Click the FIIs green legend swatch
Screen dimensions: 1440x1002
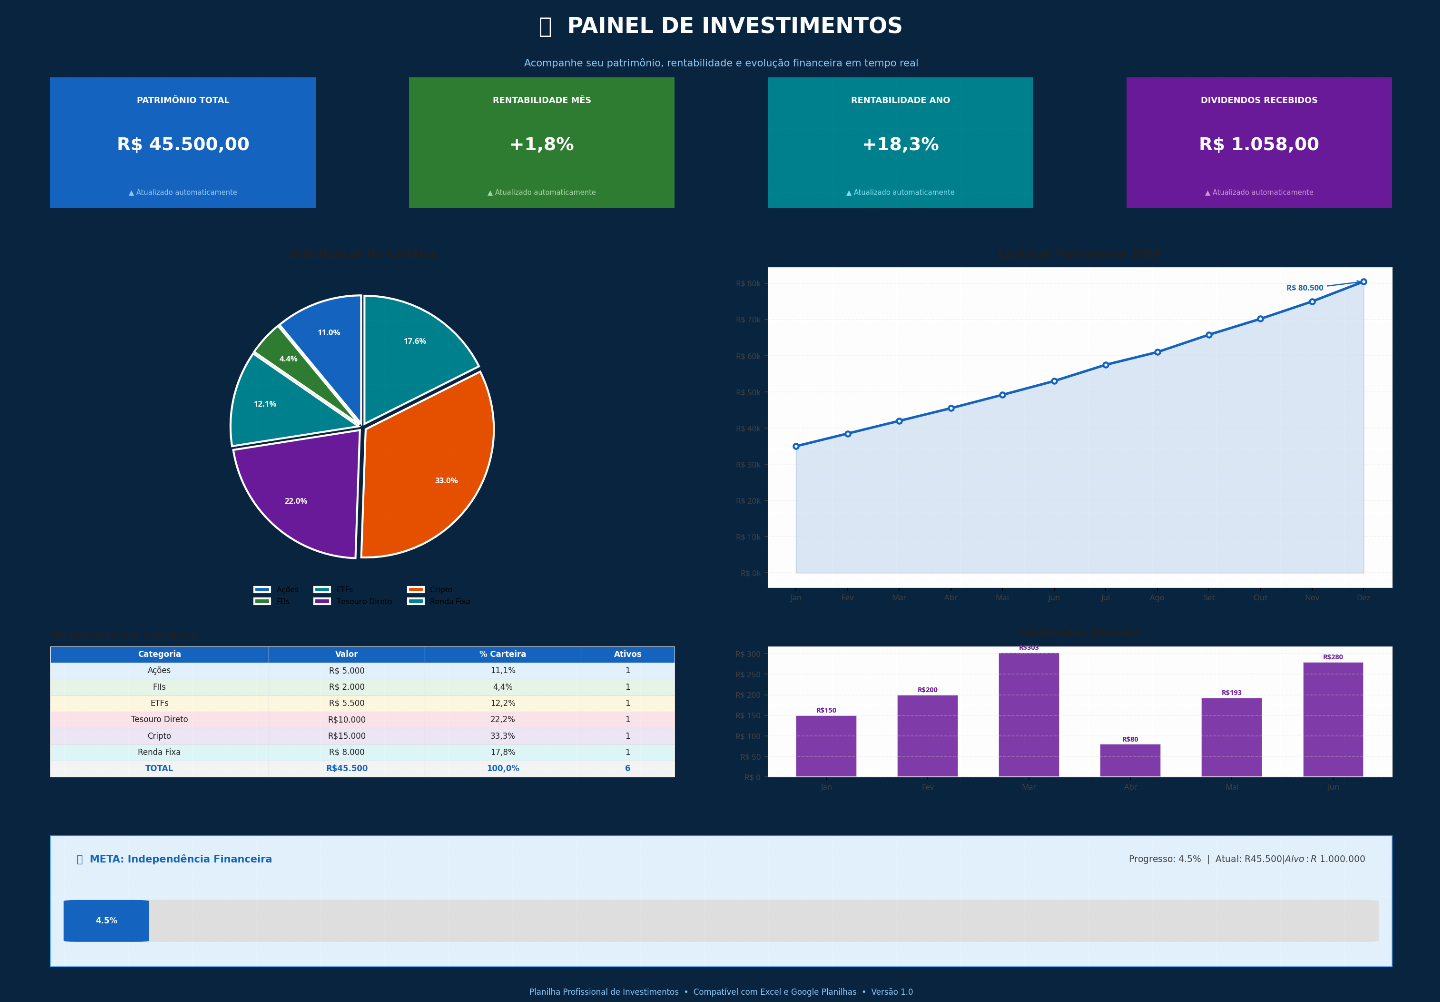tap(262, 601)
